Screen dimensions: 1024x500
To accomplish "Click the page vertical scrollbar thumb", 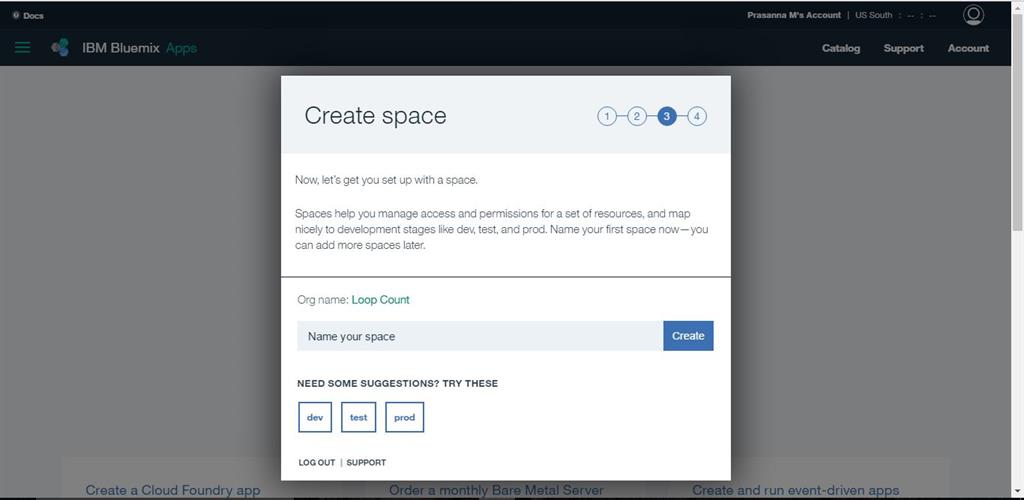I will 1017,121.
